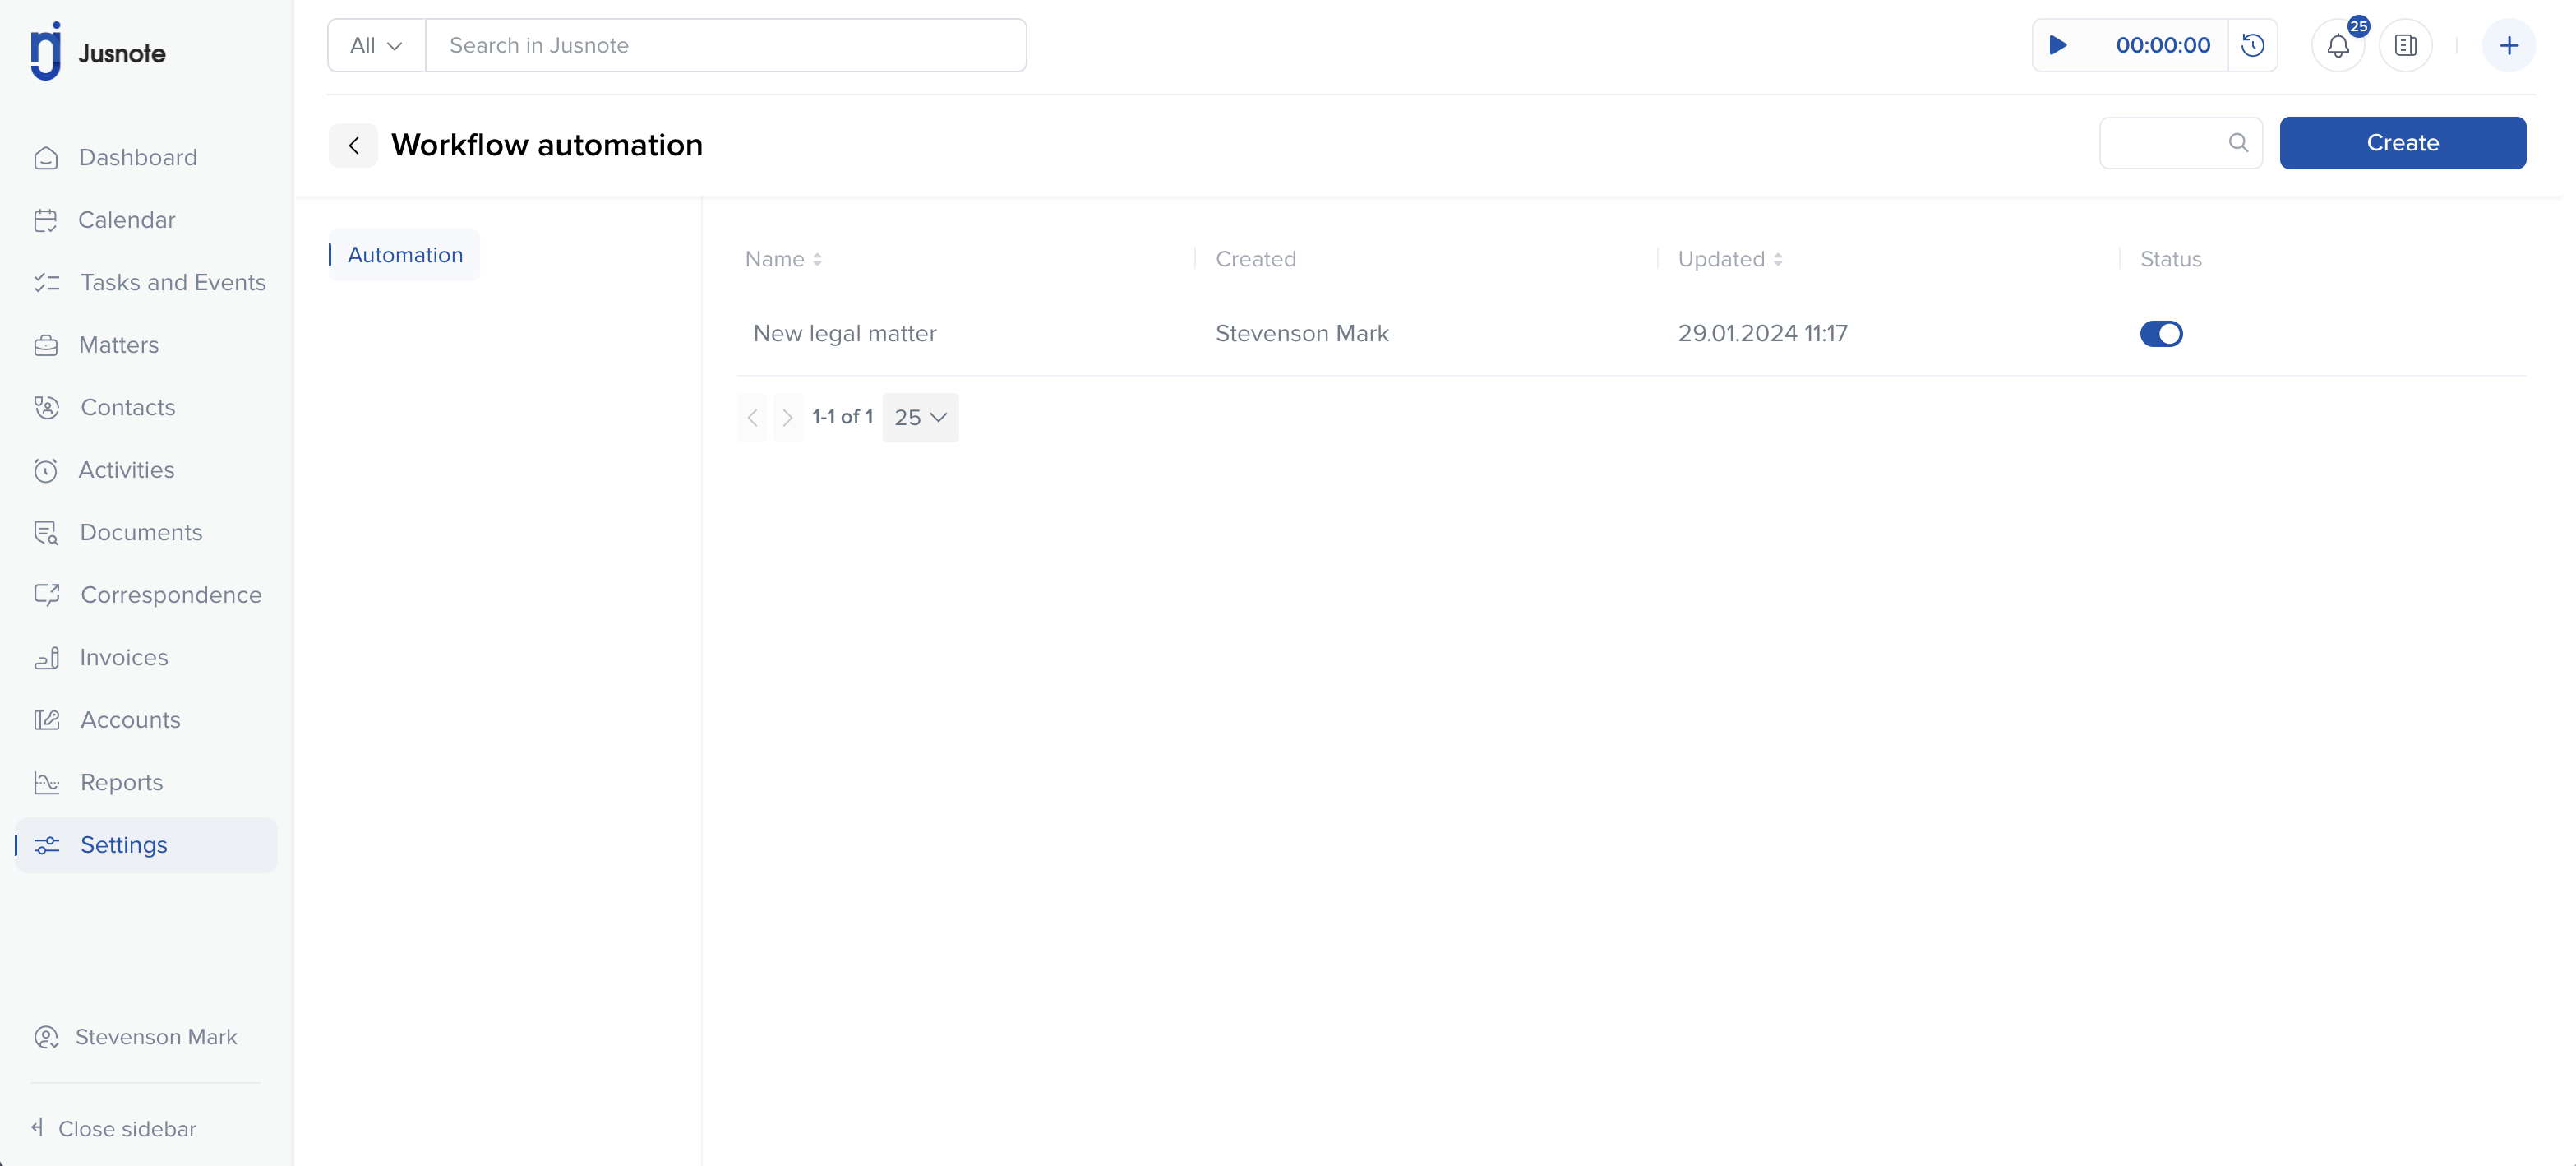Screen dimensions: 2576x1166
Task: Open Tasks and Events label in sidebar
Action: point(173,283)
